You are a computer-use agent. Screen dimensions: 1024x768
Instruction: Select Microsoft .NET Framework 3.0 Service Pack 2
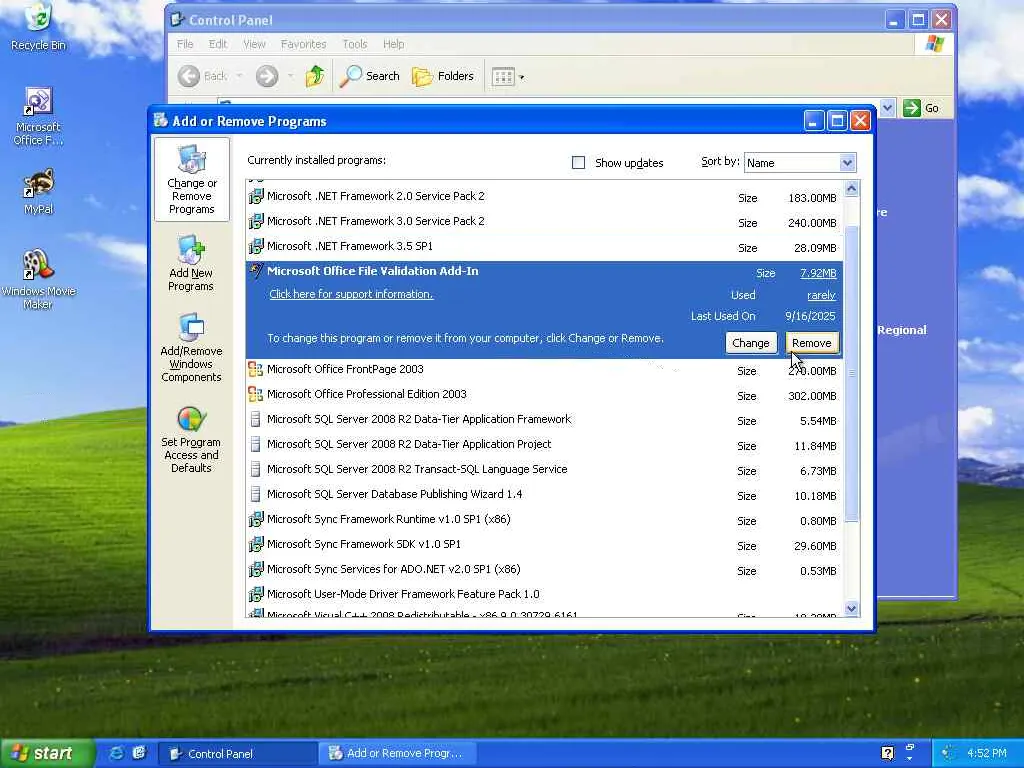pos(544,221)
